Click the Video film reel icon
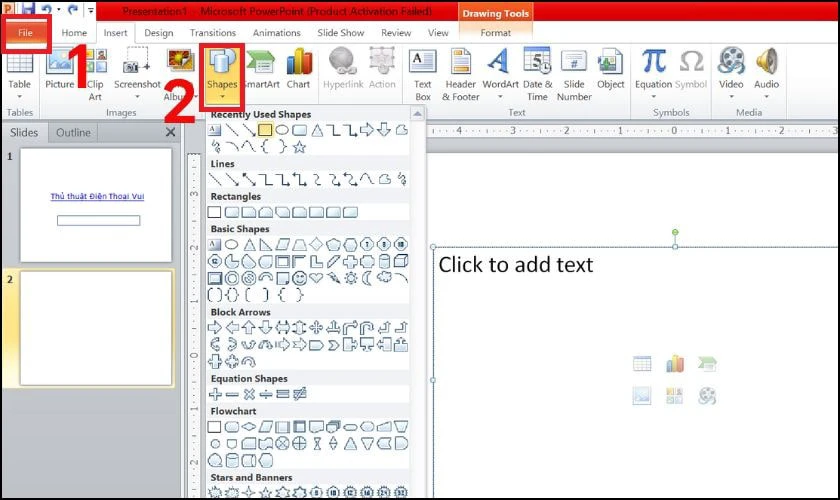840x500 pixels. point(731,61)
